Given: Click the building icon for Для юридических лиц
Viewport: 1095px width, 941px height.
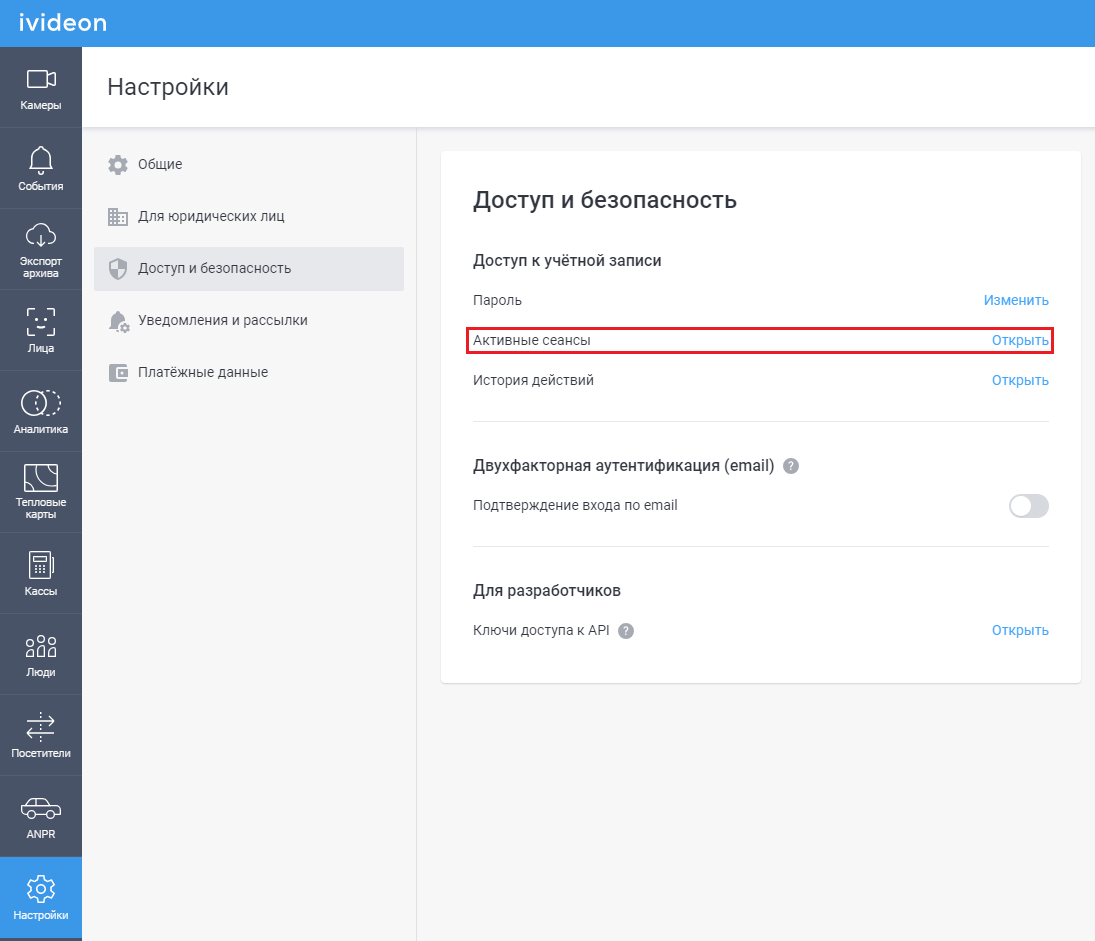Looking at the screenshot, I should pyautogui.click(x=118, y=217).
